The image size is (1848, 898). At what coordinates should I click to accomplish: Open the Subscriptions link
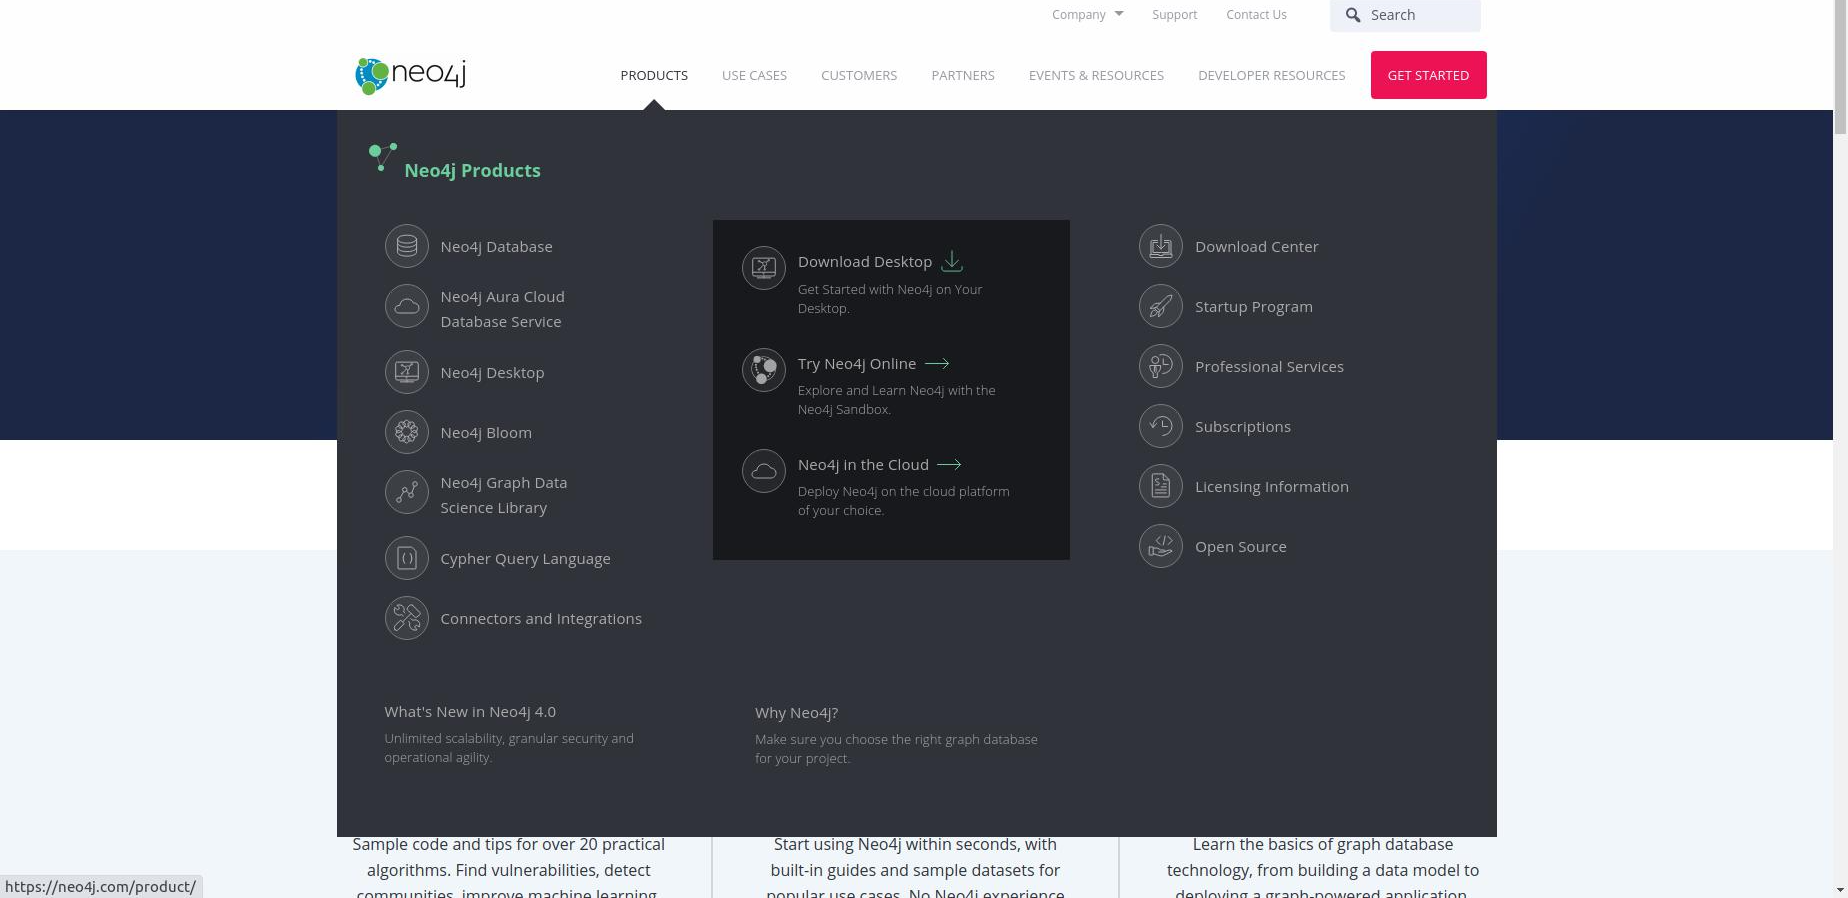point(1243,427)
